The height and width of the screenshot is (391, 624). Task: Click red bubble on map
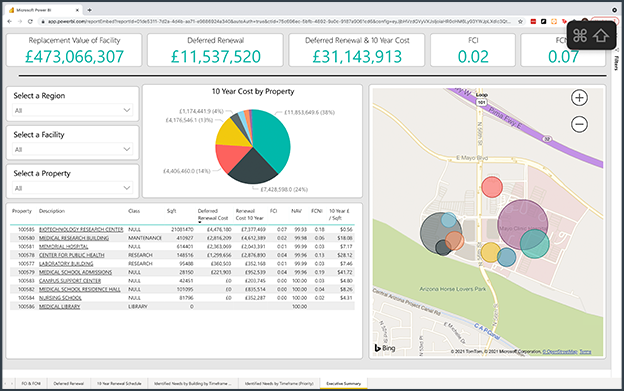tap(492, 187)
